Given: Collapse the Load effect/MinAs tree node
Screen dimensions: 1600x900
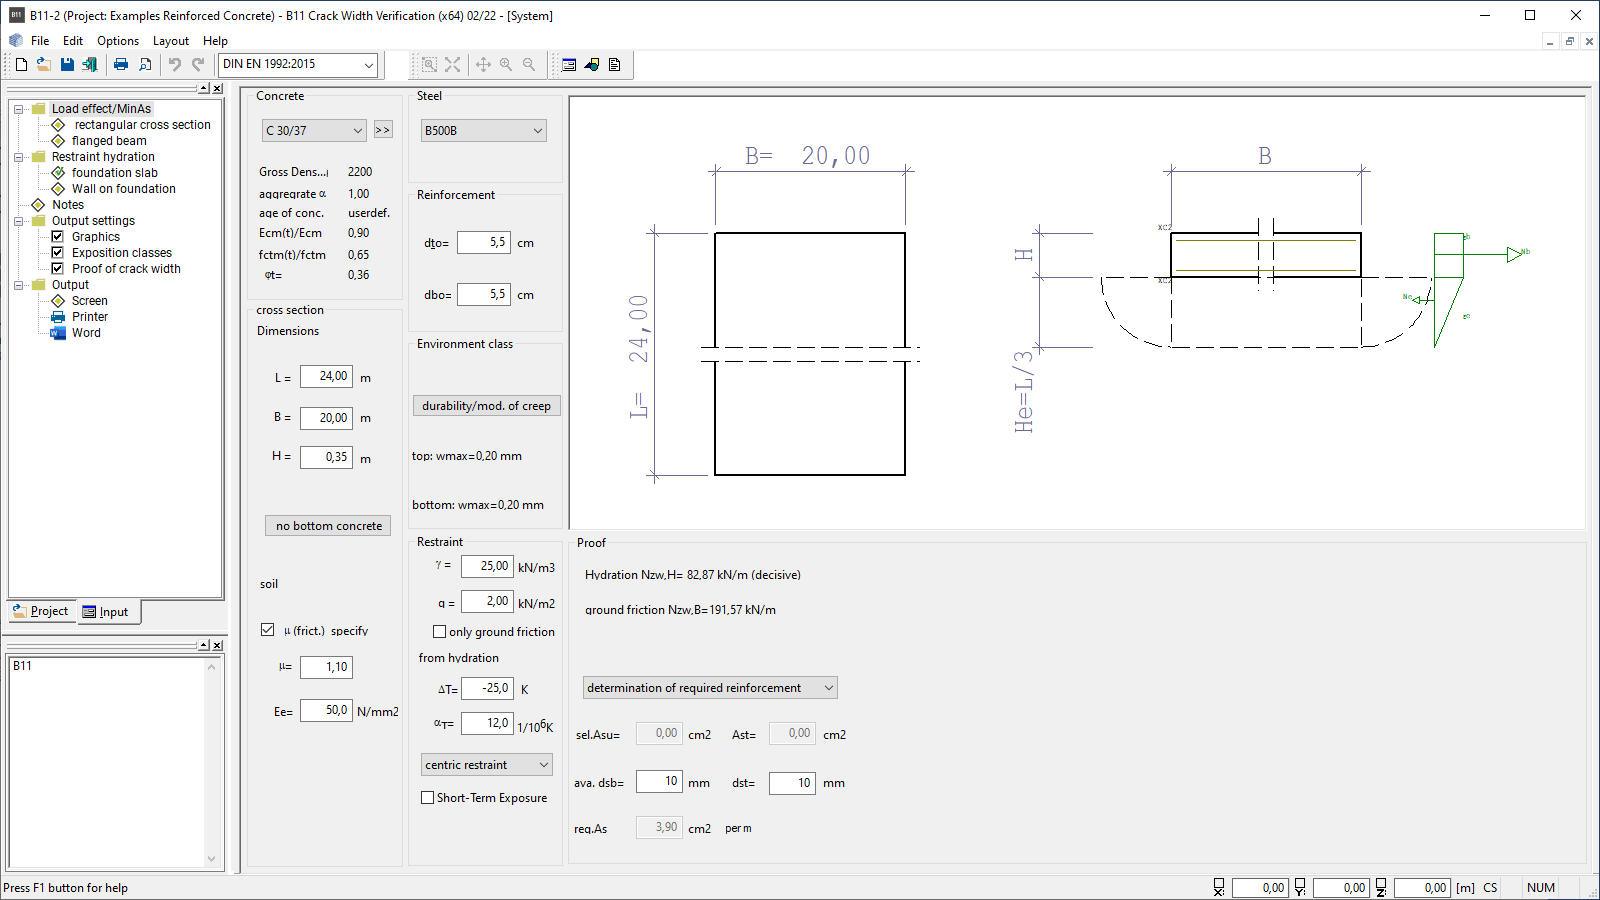Looking at the screenshot, I should [x=19, y=109].
